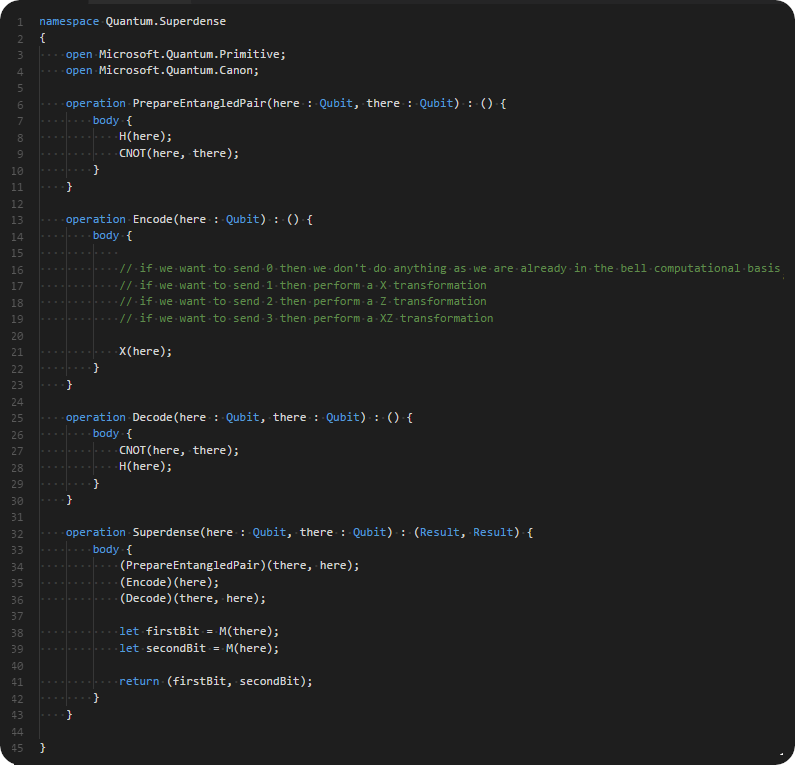Viewport: 795px width, 765px height.
Task: Click line number 1 in the gutter
Action: (x=20, y=22)
